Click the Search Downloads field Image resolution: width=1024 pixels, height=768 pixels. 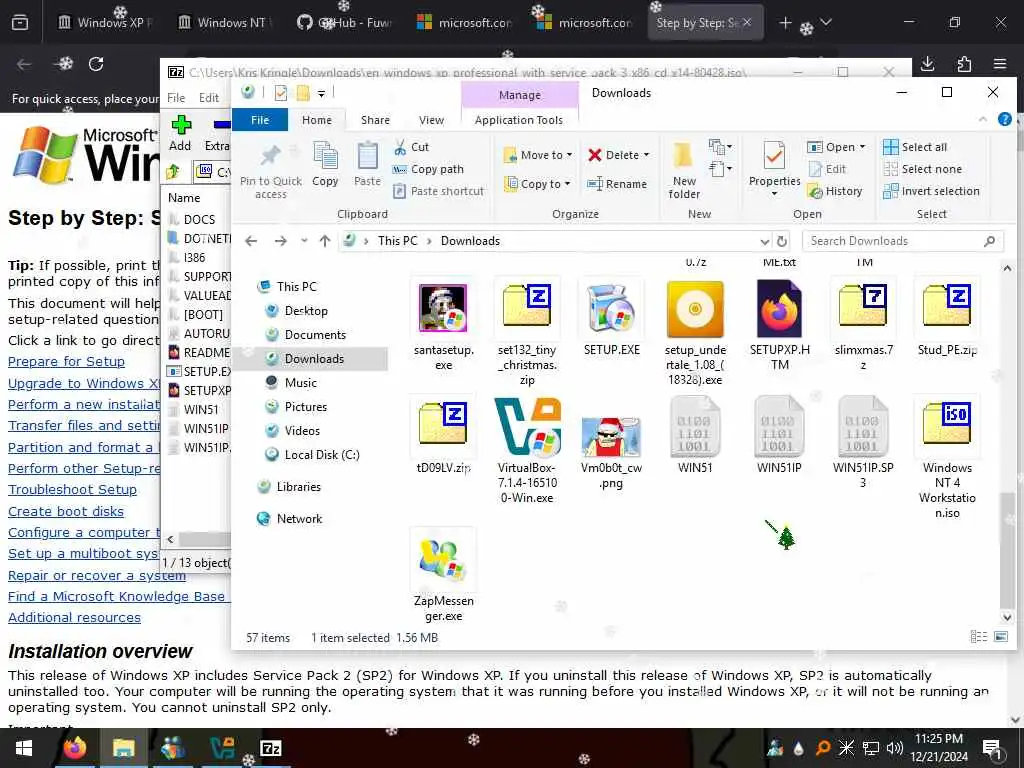coord(902,241)
